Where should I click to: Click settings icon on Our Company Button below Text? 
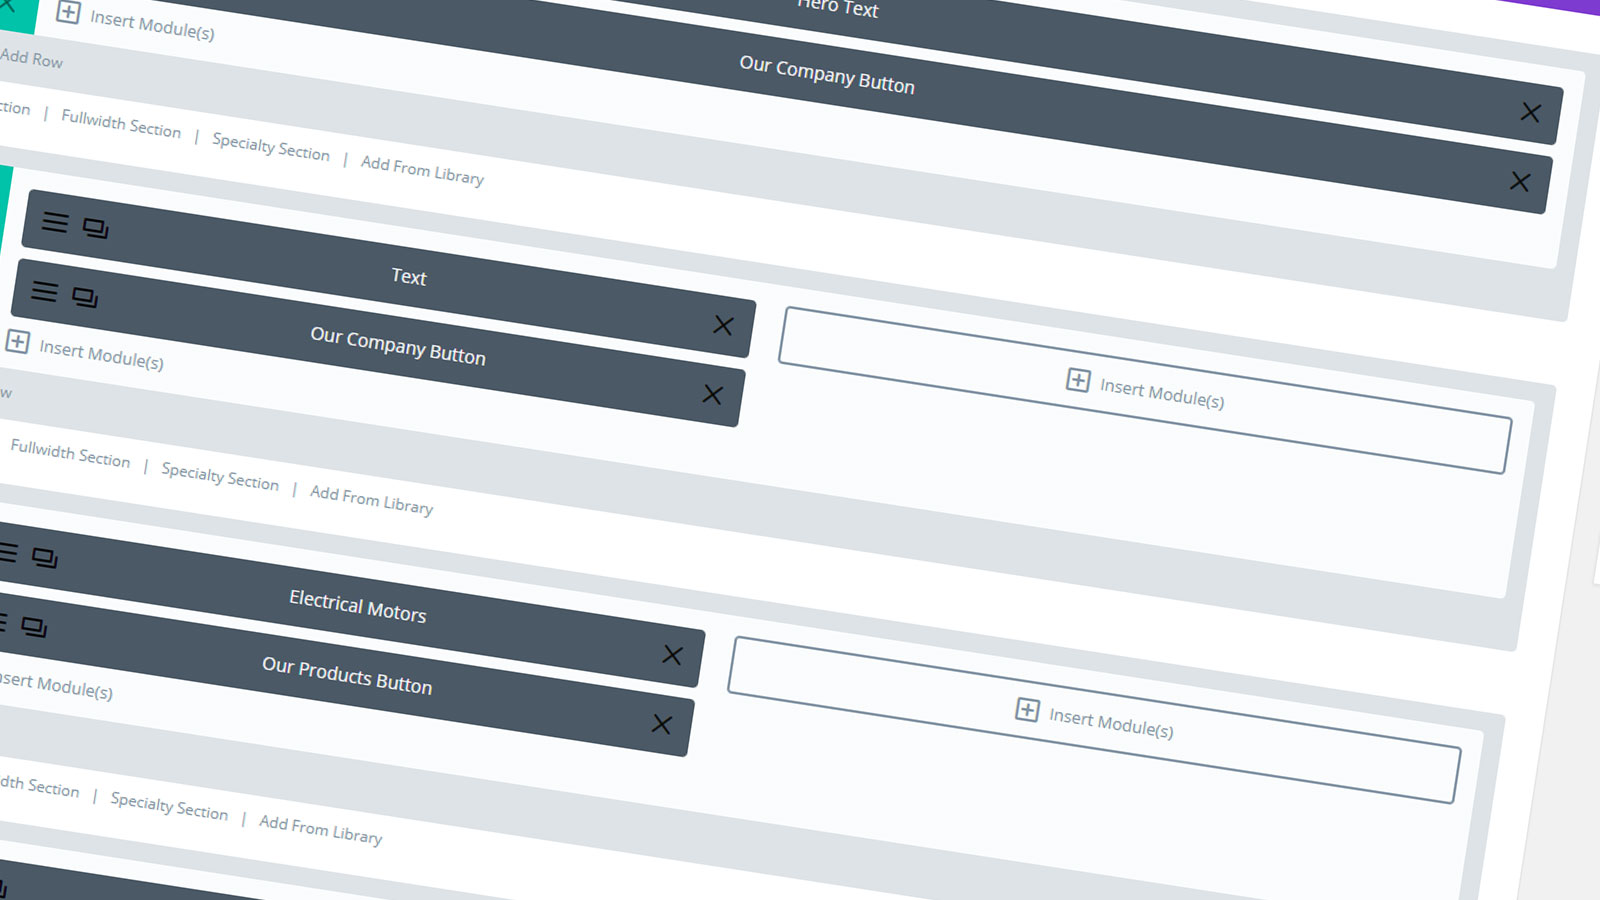click(x=44, y=291)
